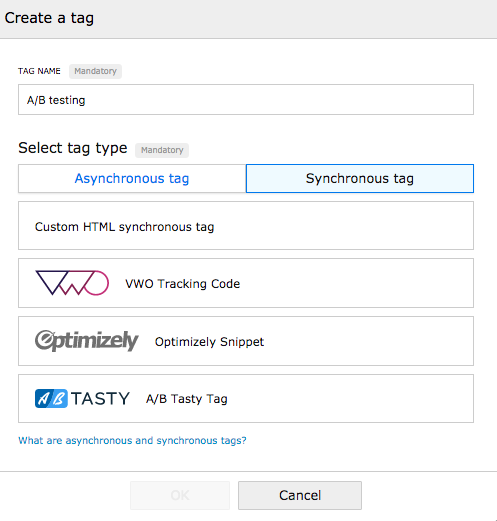Select the Synchronous tag tab
This screenshot has height=521, width=497.
[360, 178]
